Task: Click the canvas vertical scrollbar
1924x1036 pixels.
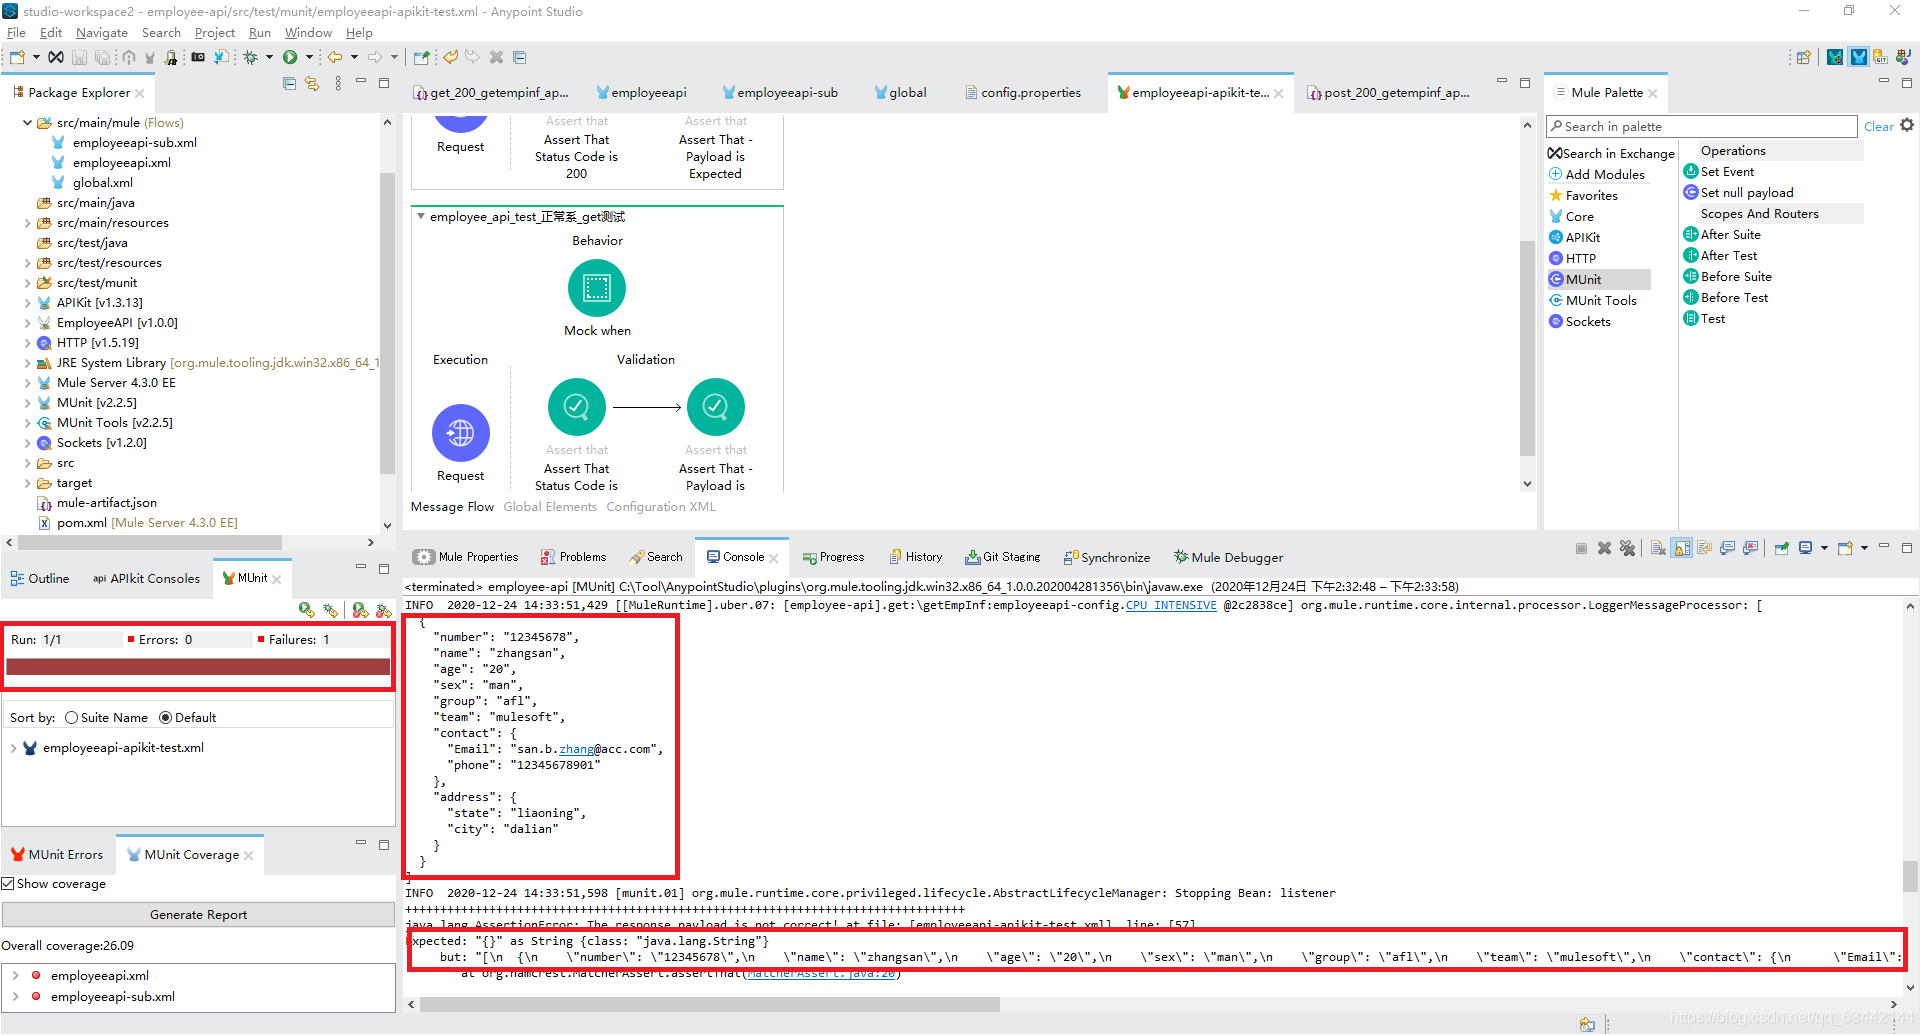Action: [1527, 348]
